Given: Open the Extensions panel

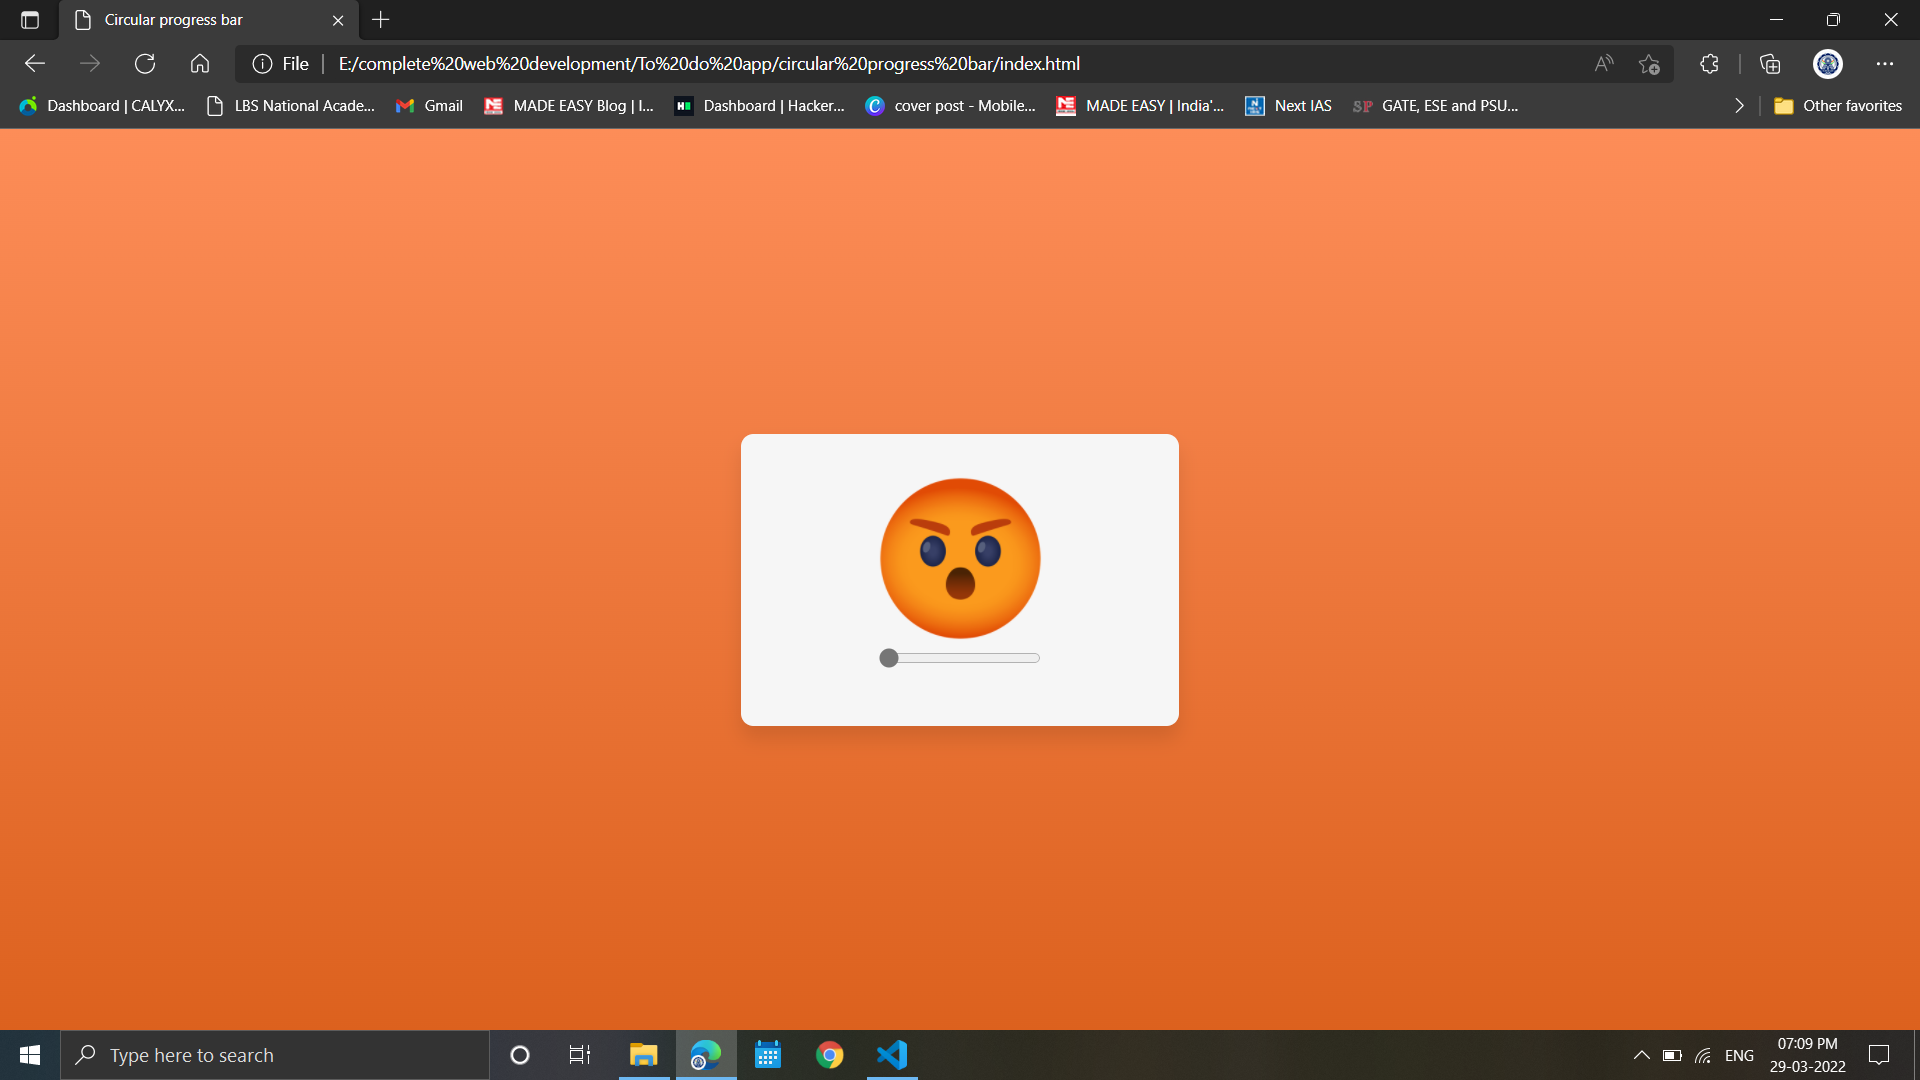Looking at the screenshot, I should 1709,63.
